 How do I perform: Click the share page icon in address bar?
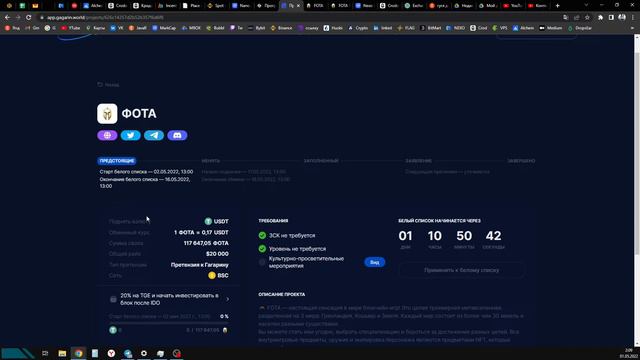click(x=576, y=18)
